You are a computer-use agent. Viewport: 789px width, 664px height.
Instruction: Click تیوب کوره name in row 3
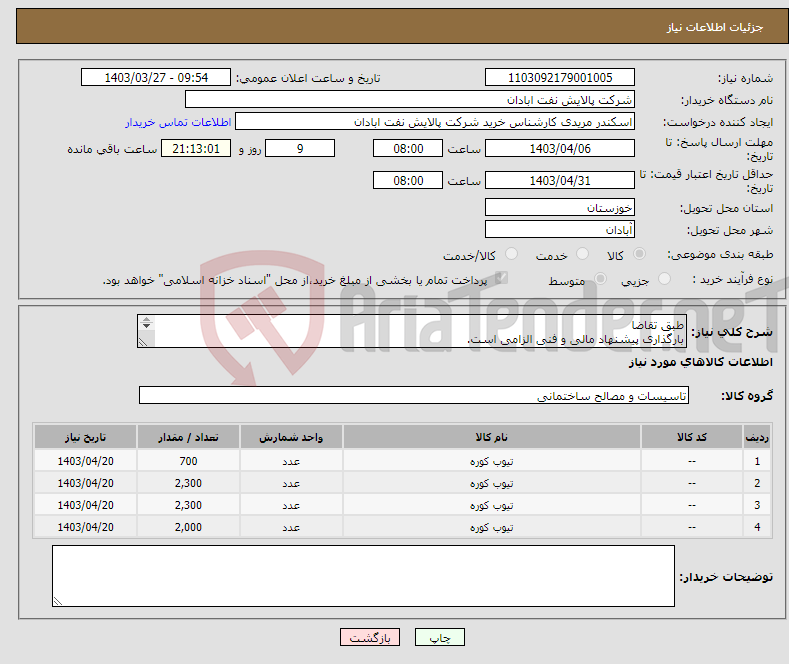pyautogui.click(x=492, y=505)
